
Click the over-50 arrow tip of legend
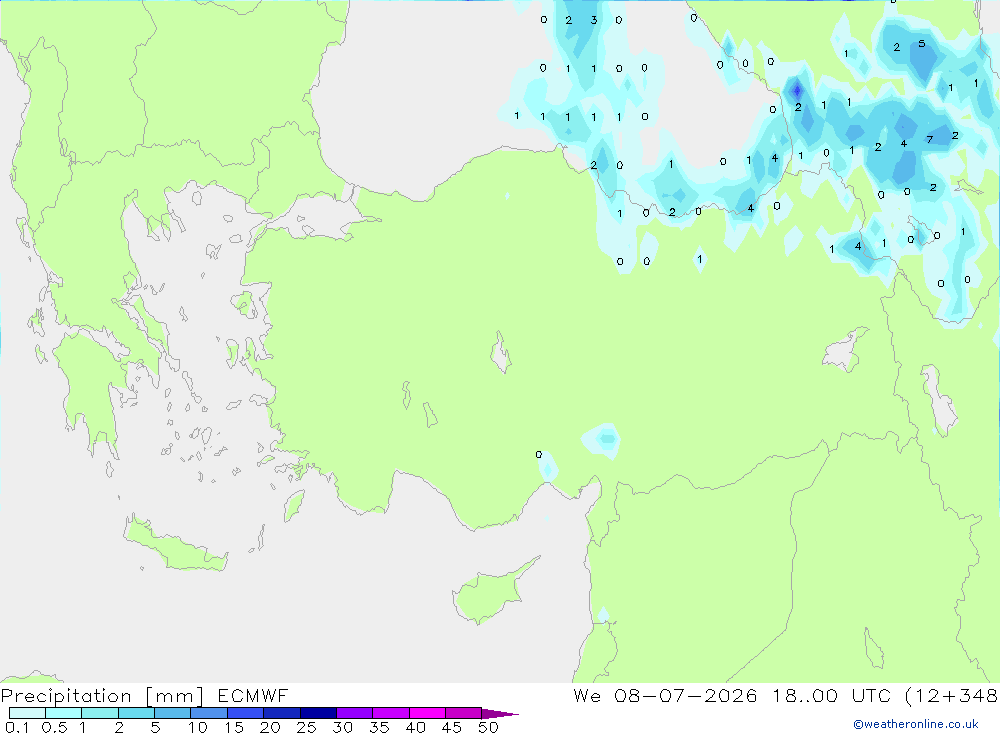(x=500, y=714)
